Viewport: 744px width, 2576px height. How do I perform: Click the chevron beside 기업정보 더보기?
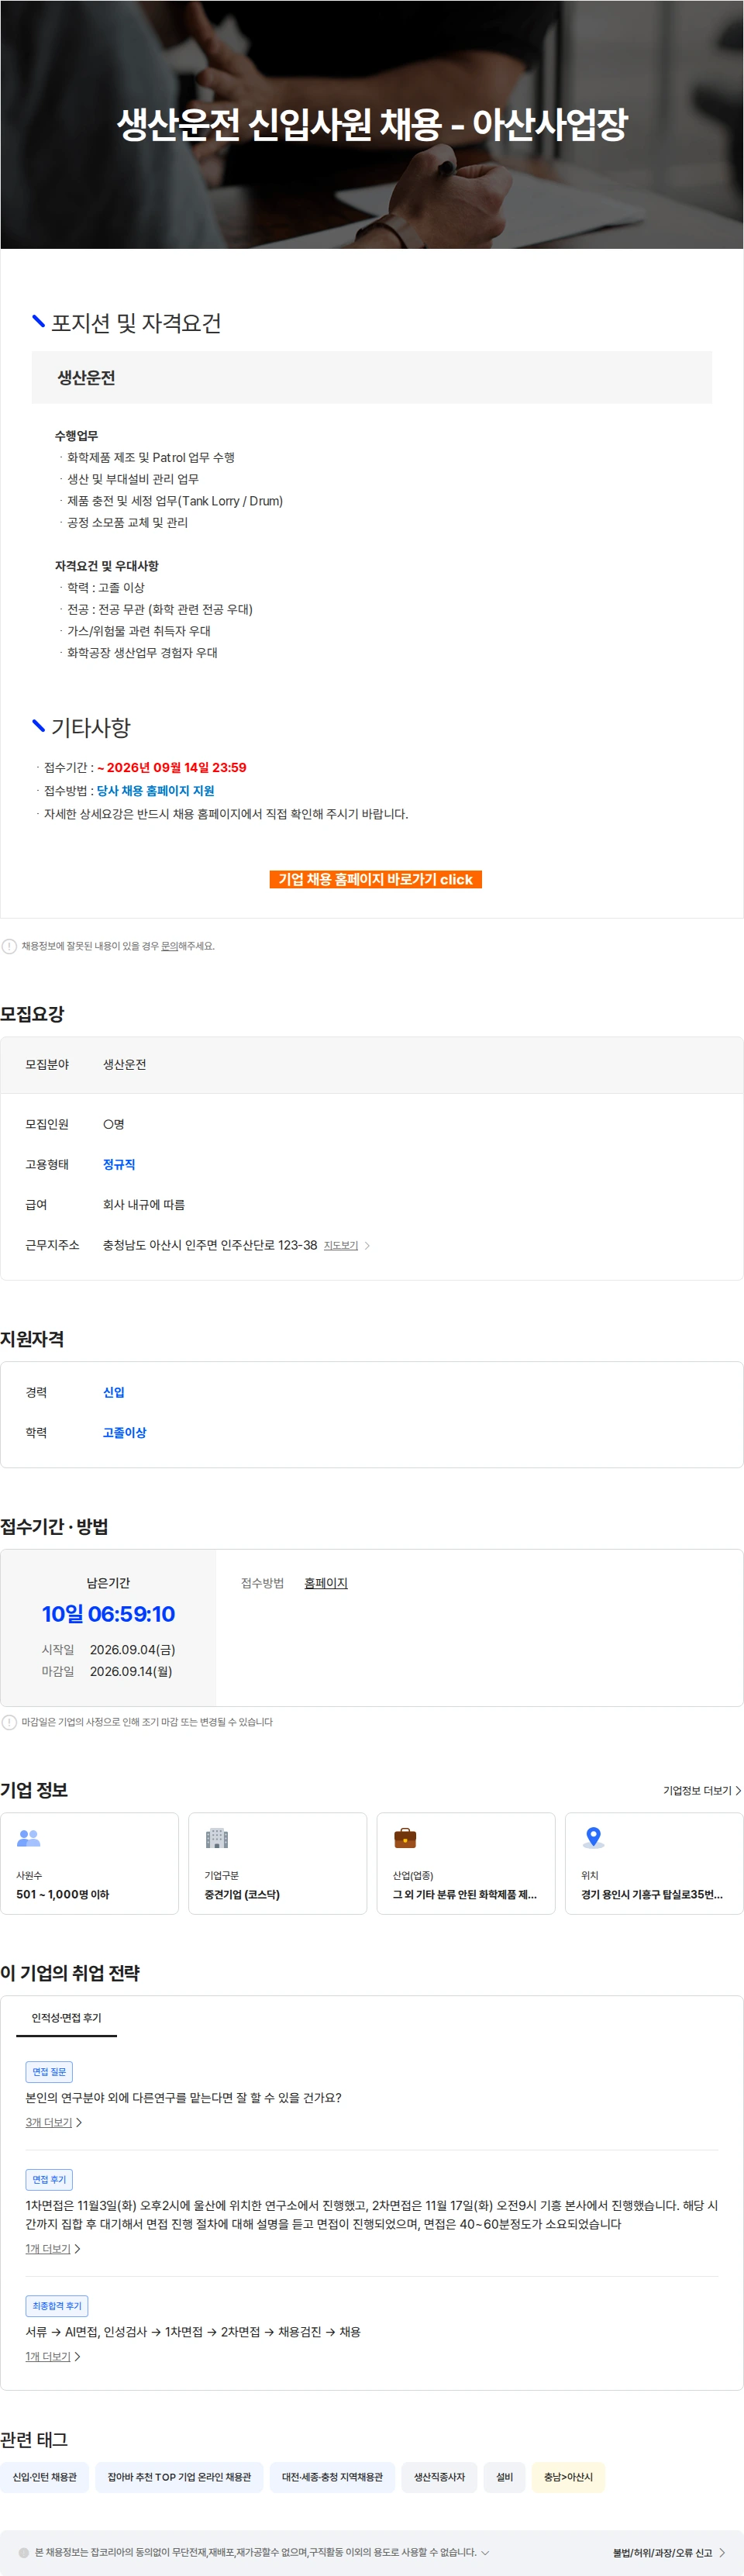(738, 1790)
